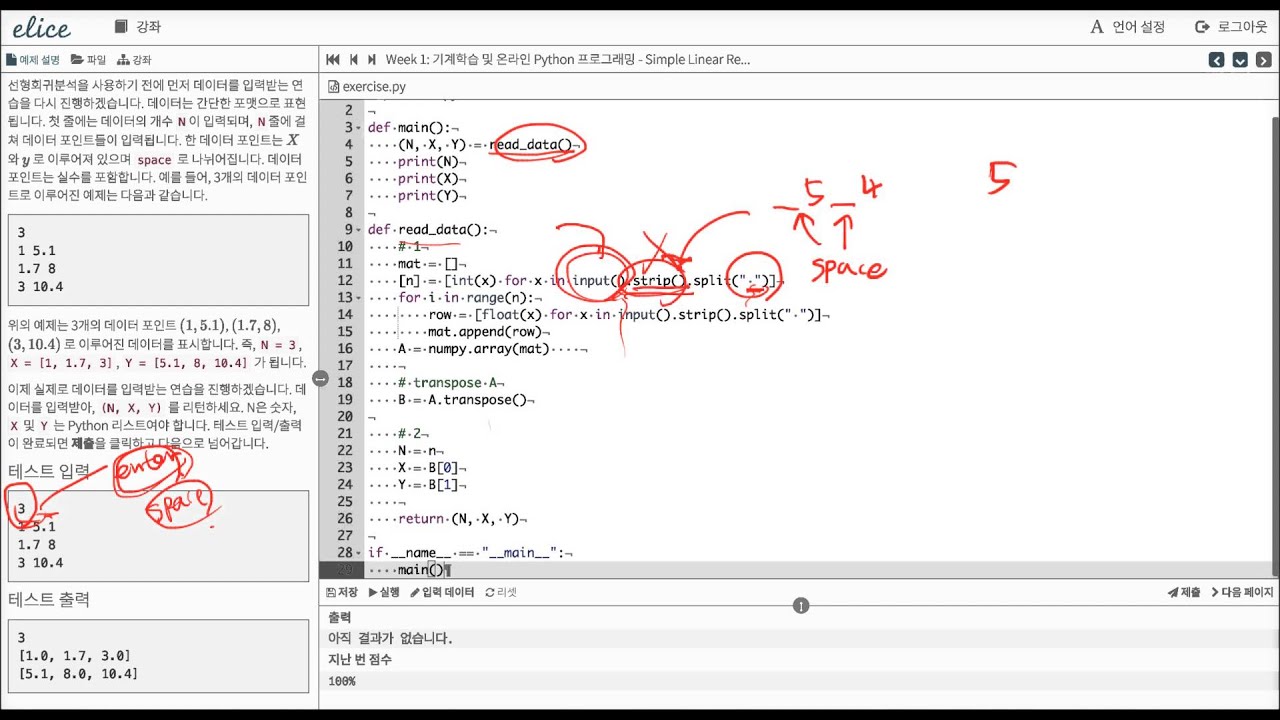Click the 테스트 출력 result box

point(158,656)
